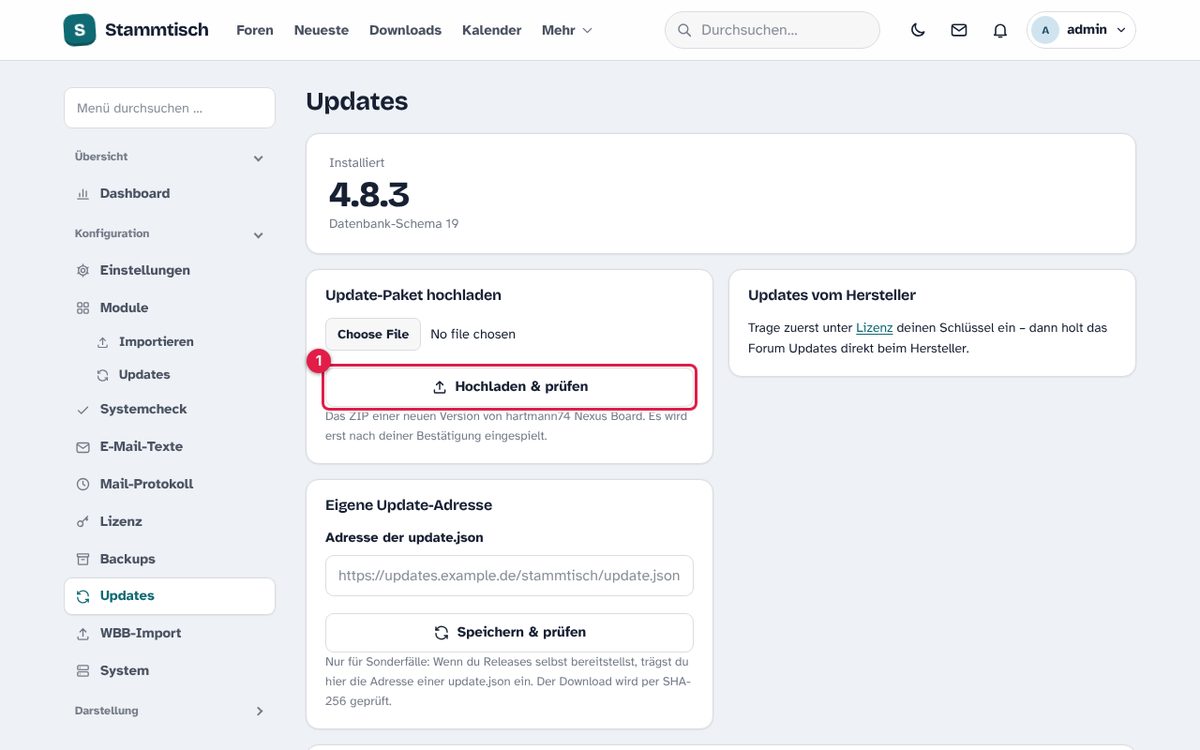Open Lizenz in the sidebar
This screenshot has height=750, width=1200.
point(169,522)
